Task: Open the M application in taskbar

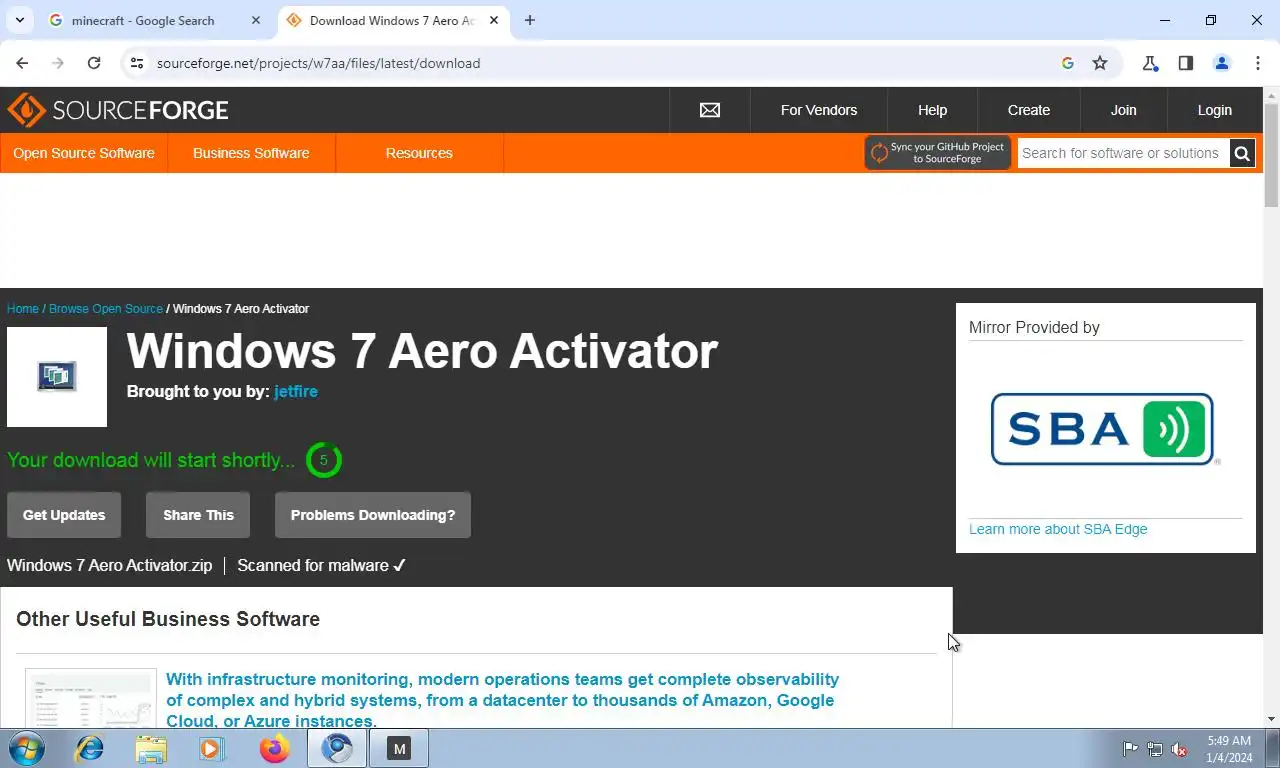Action: pyautogui.click(x=398, y=748)
